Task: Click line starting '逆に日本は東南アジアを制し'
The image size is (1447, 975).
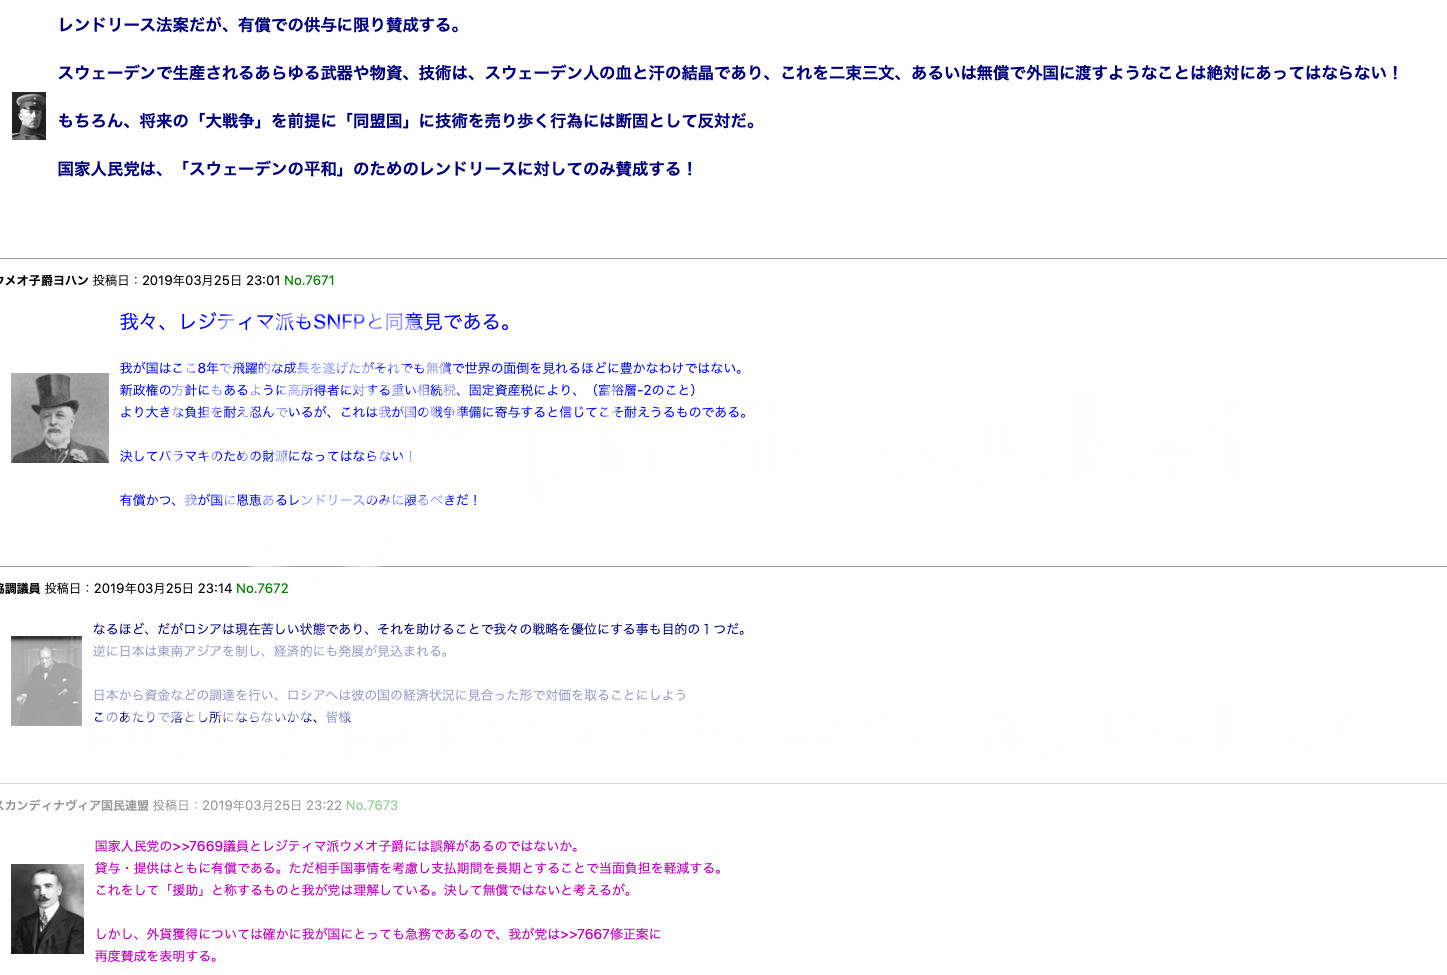Action: (x=274, y=651)
